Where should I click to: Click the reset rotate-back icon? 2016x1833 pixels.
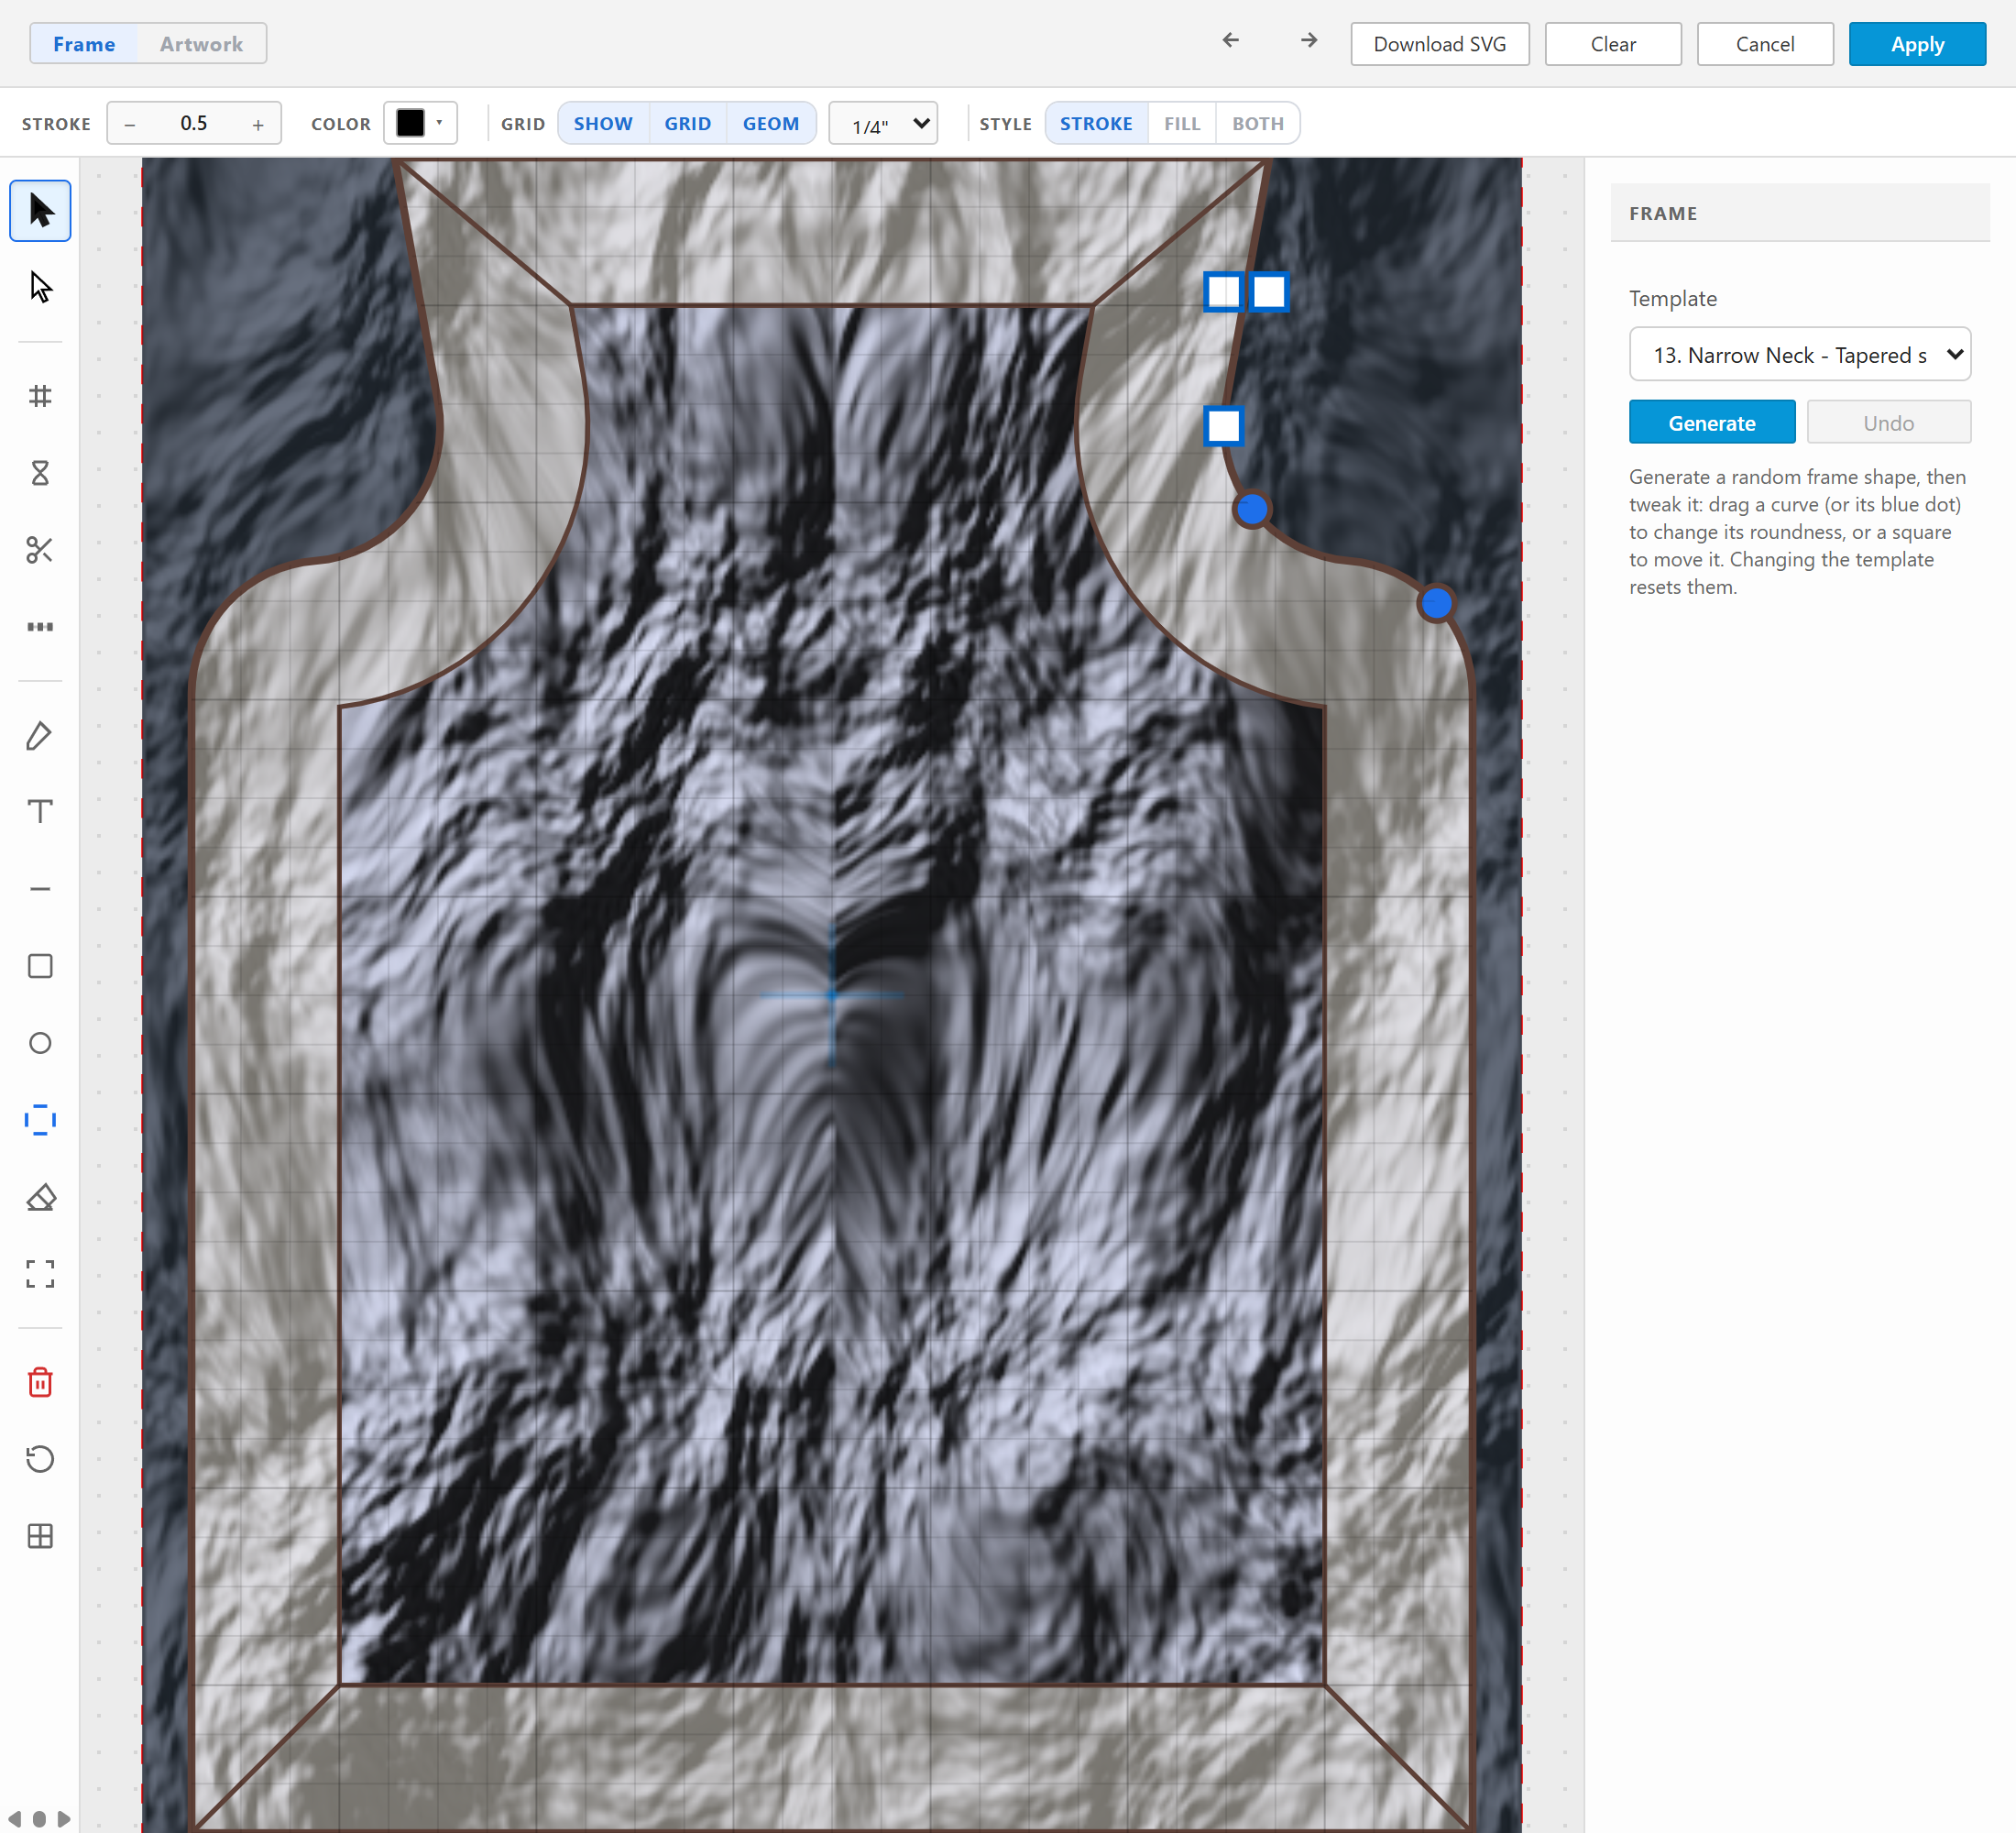click(40, 1459)
